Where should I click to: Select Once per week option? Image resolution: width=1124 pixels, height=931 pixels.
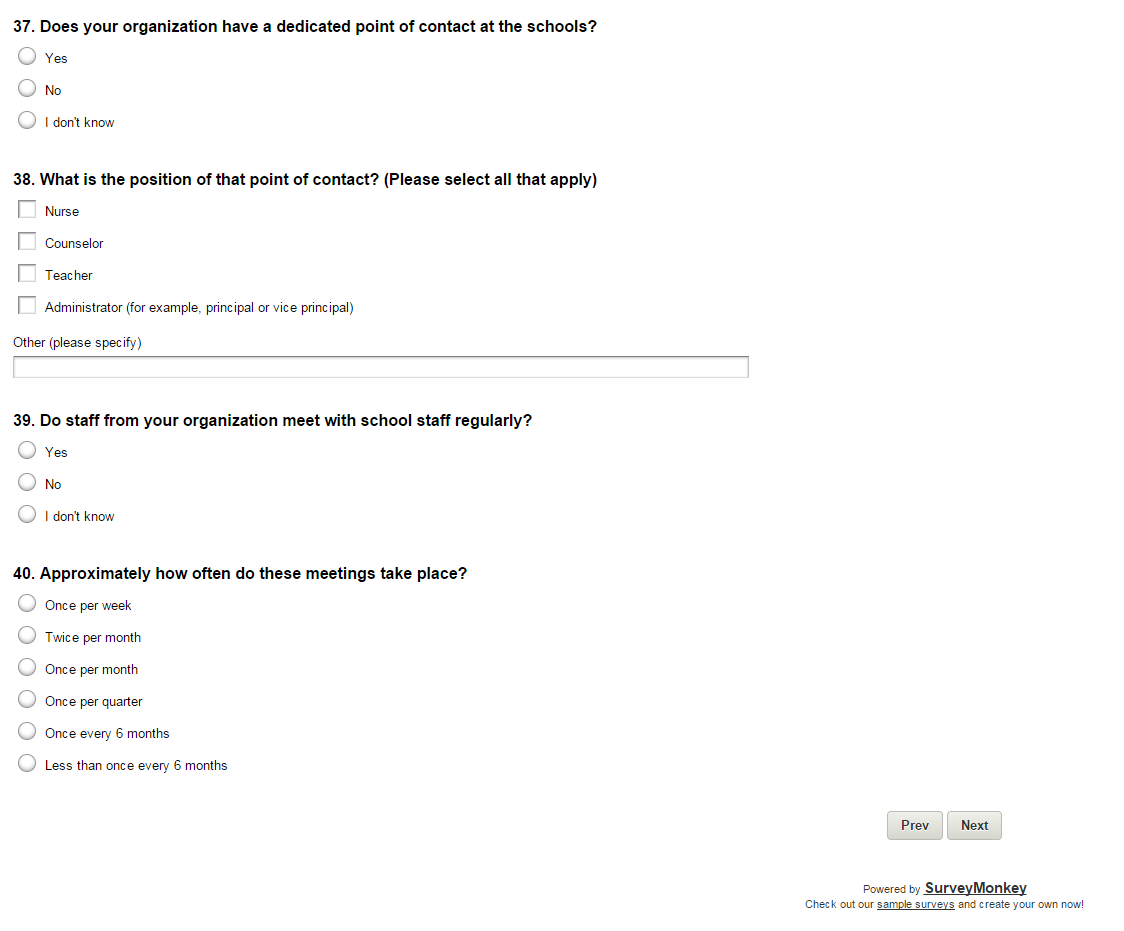point(27,604)
